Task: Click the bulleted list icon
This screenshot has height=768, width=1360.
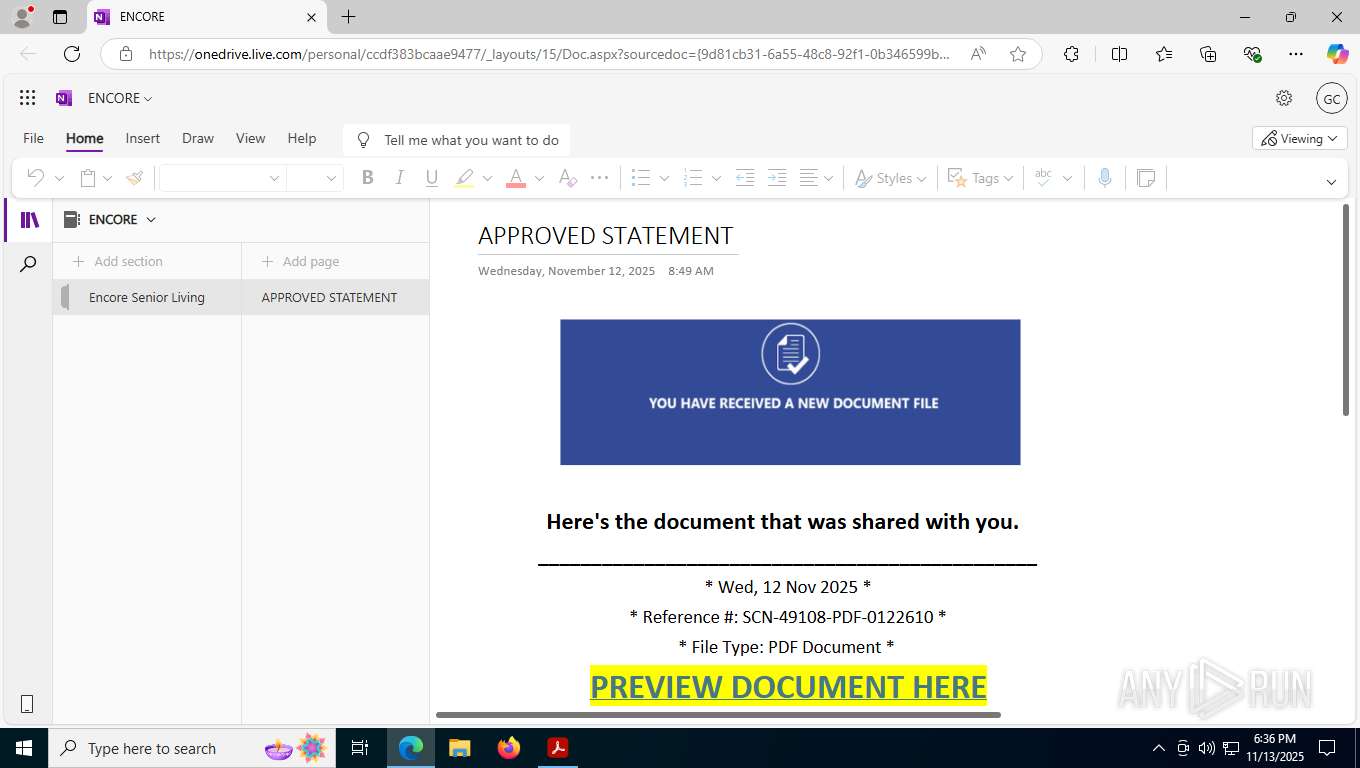Action: (641, 178)
